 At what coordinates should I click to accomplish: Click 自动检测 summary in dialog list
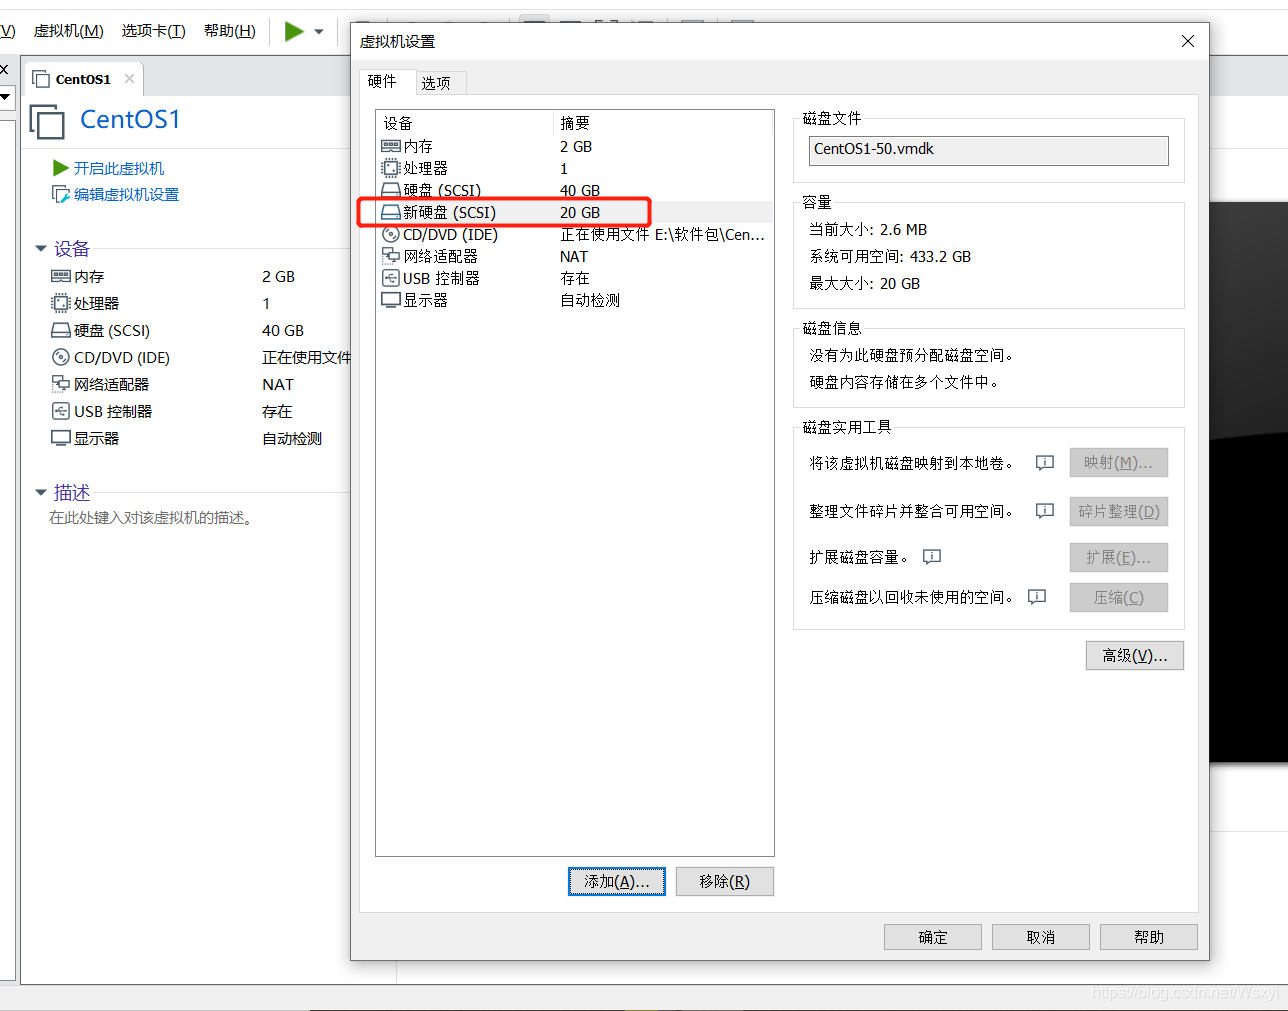[590, 301]
